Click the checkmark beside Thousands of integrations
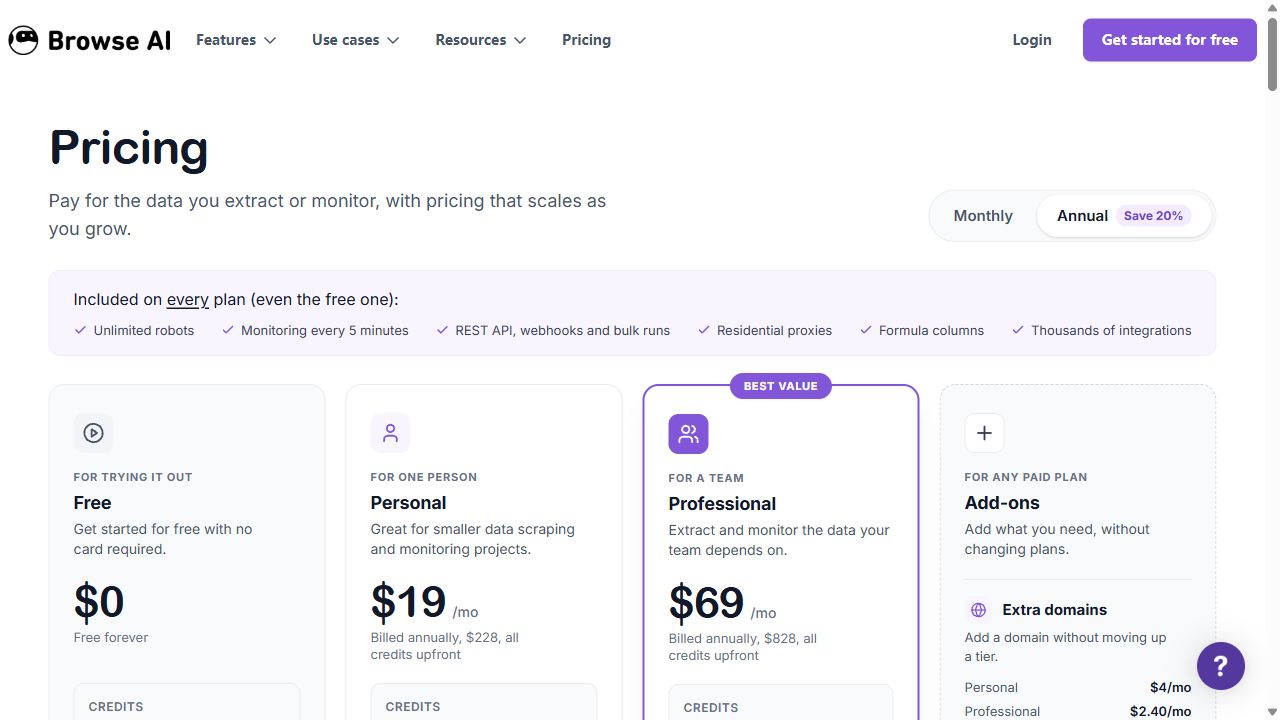1280x720 pixels. (1018, 330)
